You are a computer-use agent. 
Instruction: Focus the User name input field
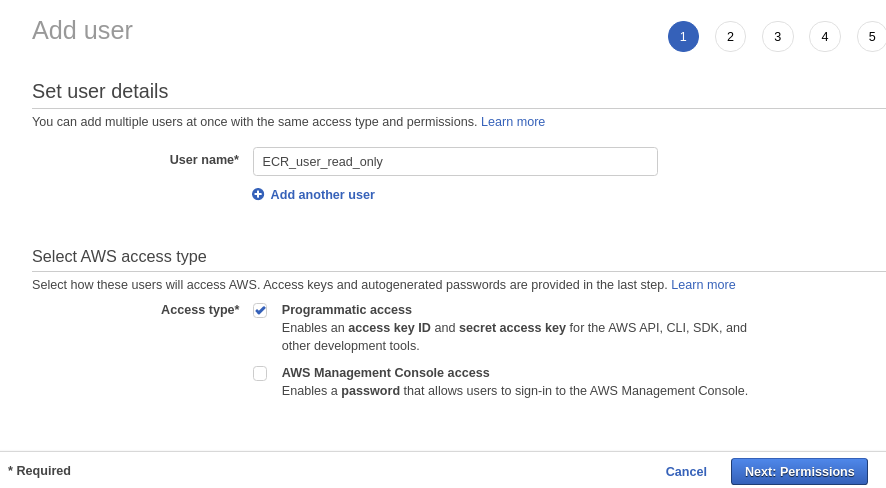coord(455,162)
